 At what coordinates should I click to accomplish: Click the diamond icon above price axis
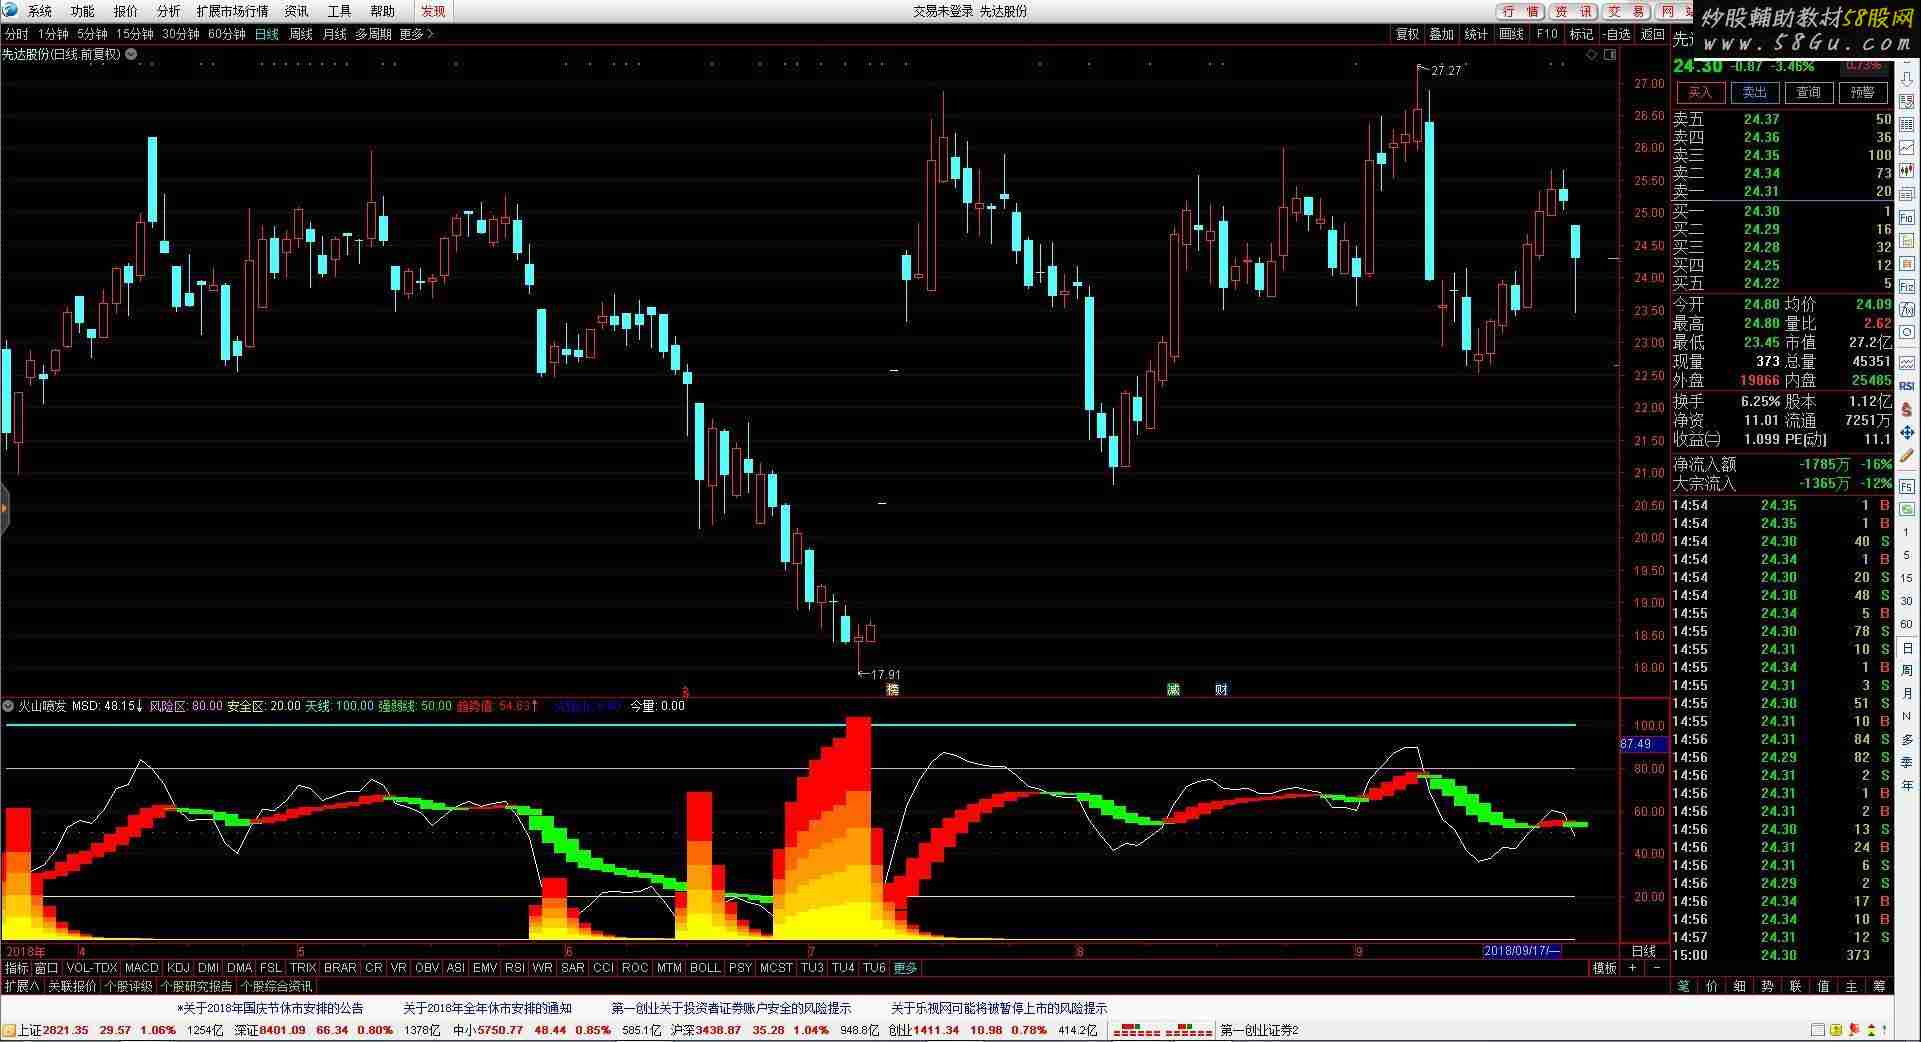point(1592,55)
